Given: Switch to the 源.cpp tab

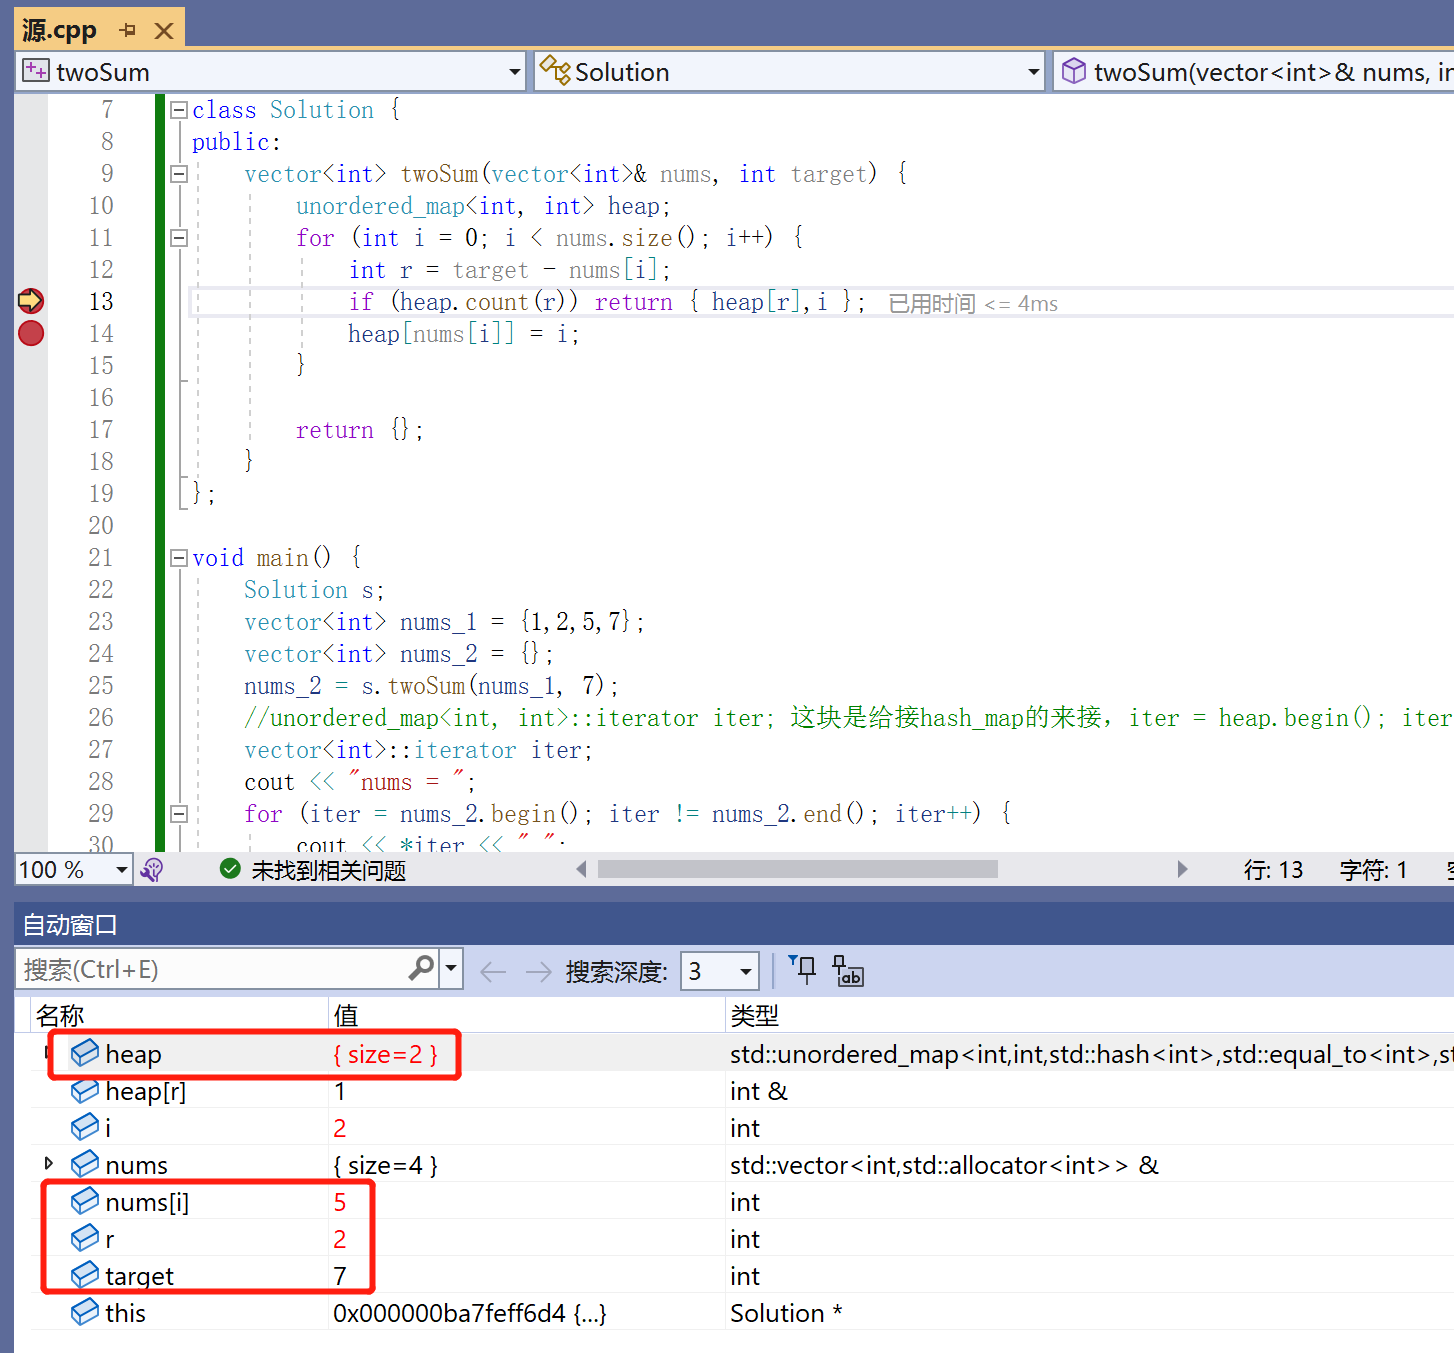Looking at the screenshot, I should pyautogui.click(x=60, y=31).
